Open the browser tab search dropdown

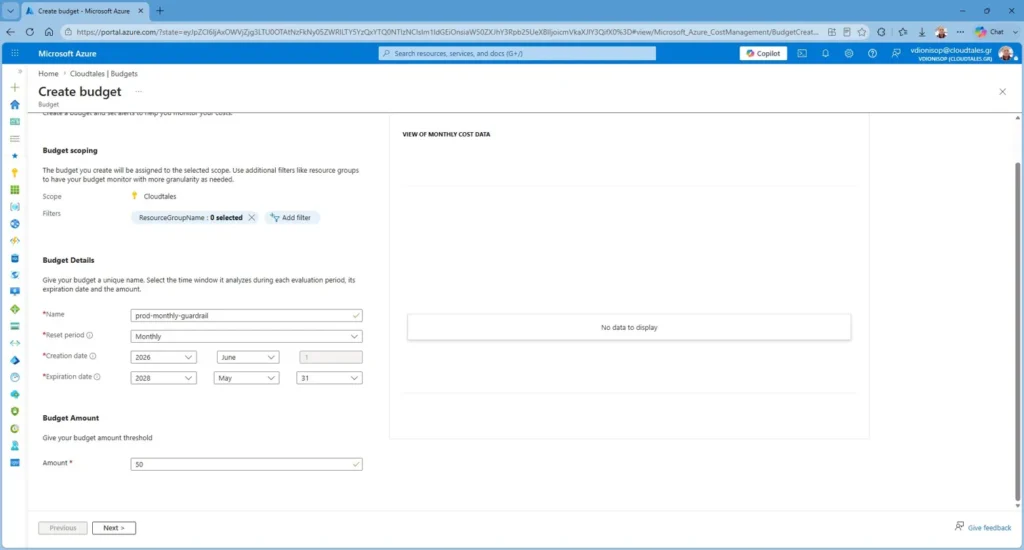coord(10,10)
